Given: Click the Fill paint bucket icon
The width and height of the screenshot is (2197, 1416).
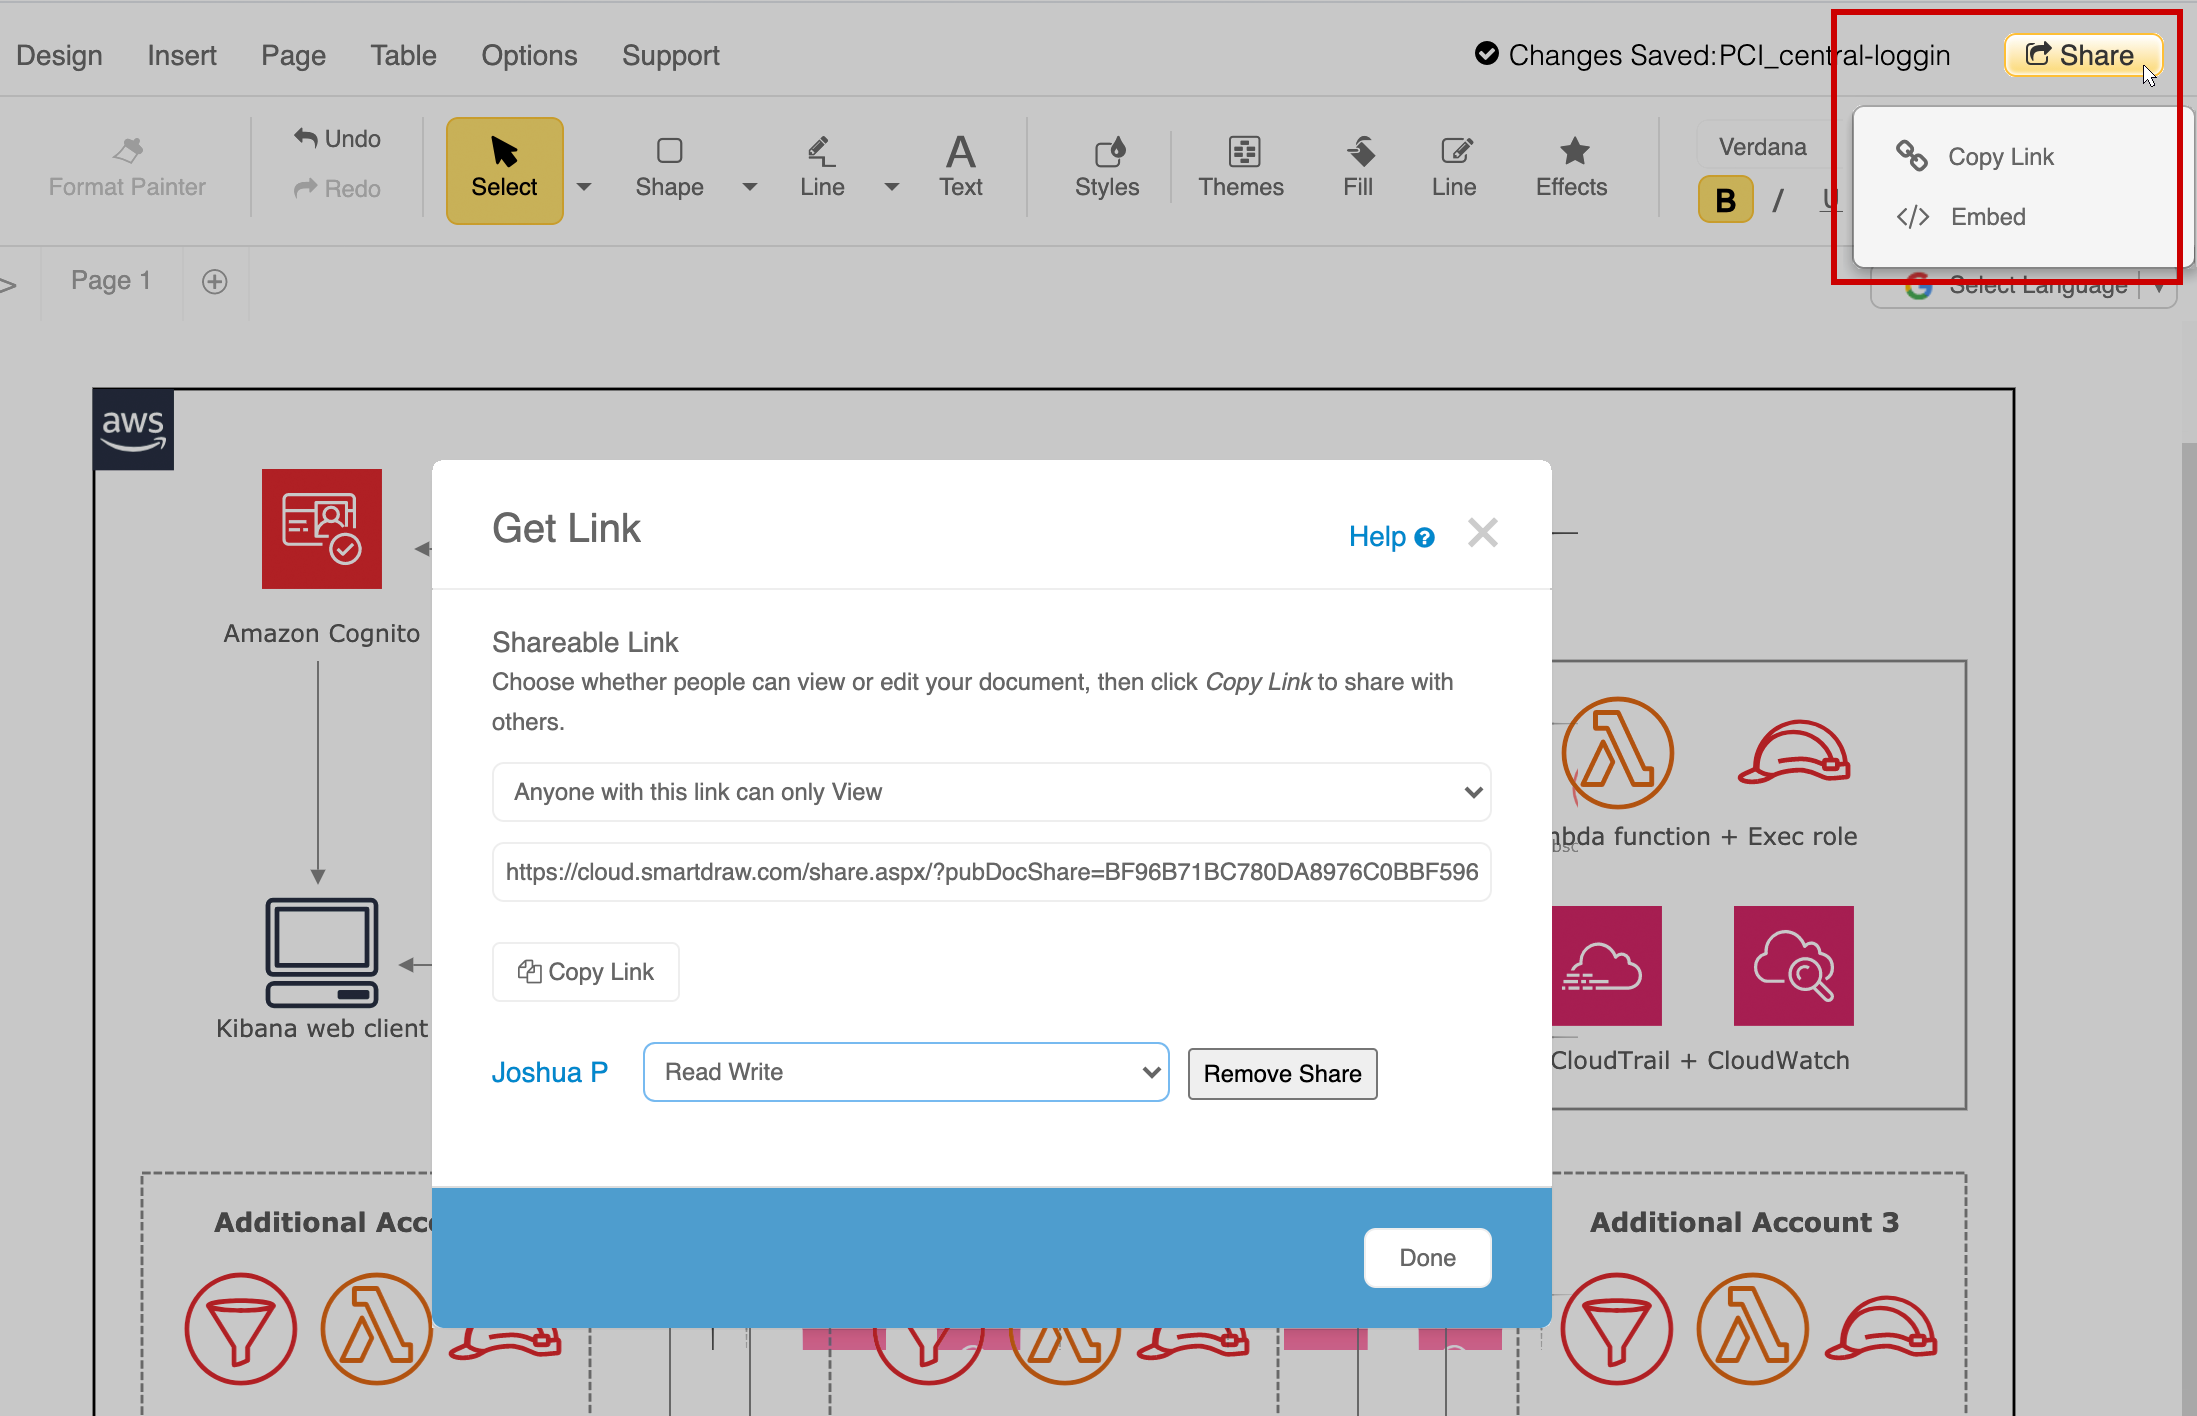Looking at the screenshot, I should [x=1358, y=152].
